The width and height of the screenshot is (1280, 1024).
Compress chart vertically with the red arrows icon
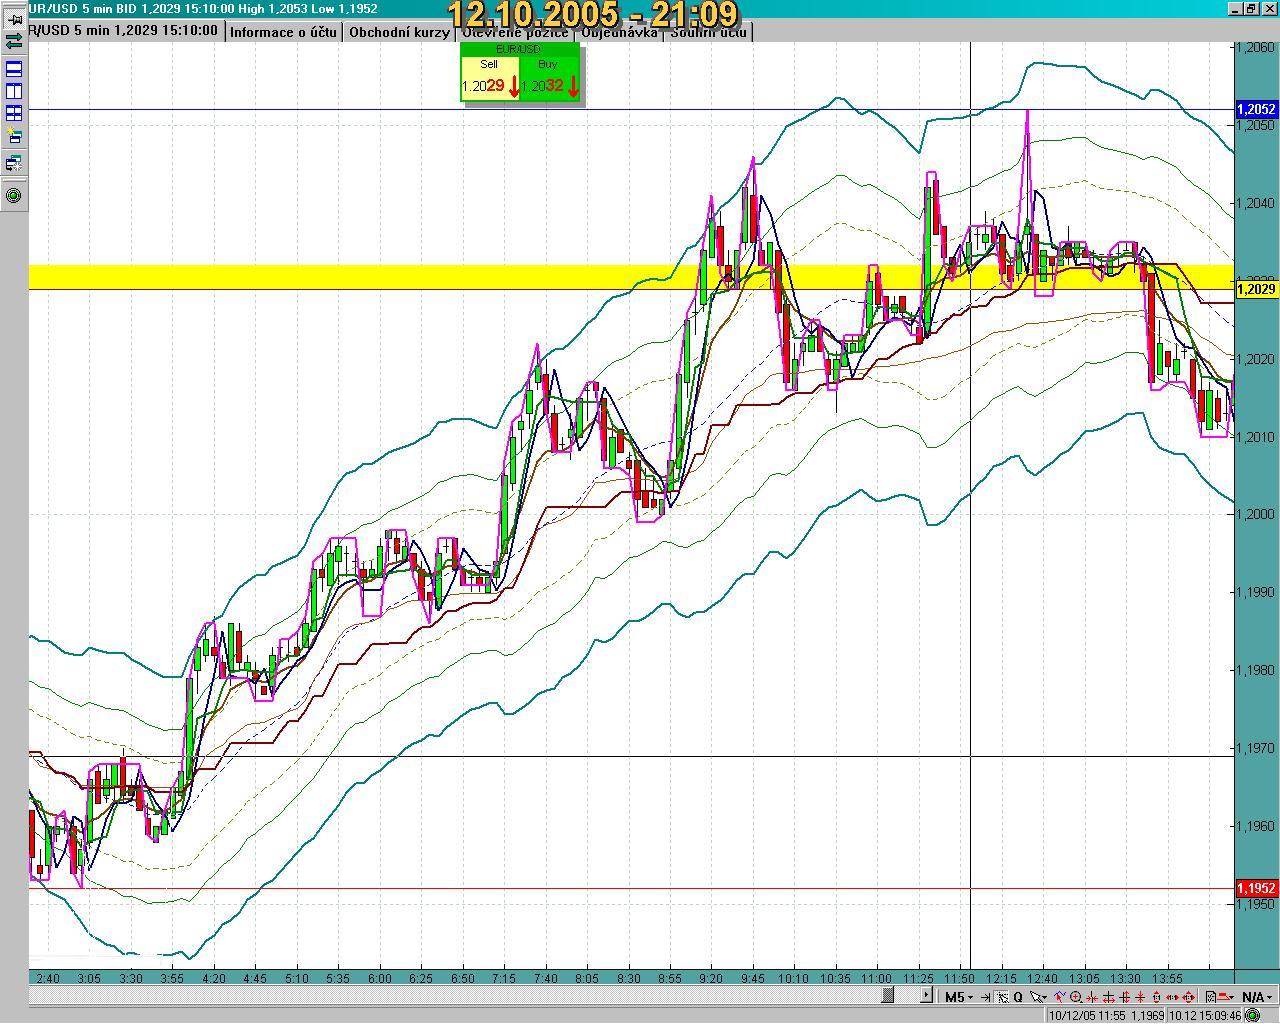pyautogui.click(x=1140, y=997)
